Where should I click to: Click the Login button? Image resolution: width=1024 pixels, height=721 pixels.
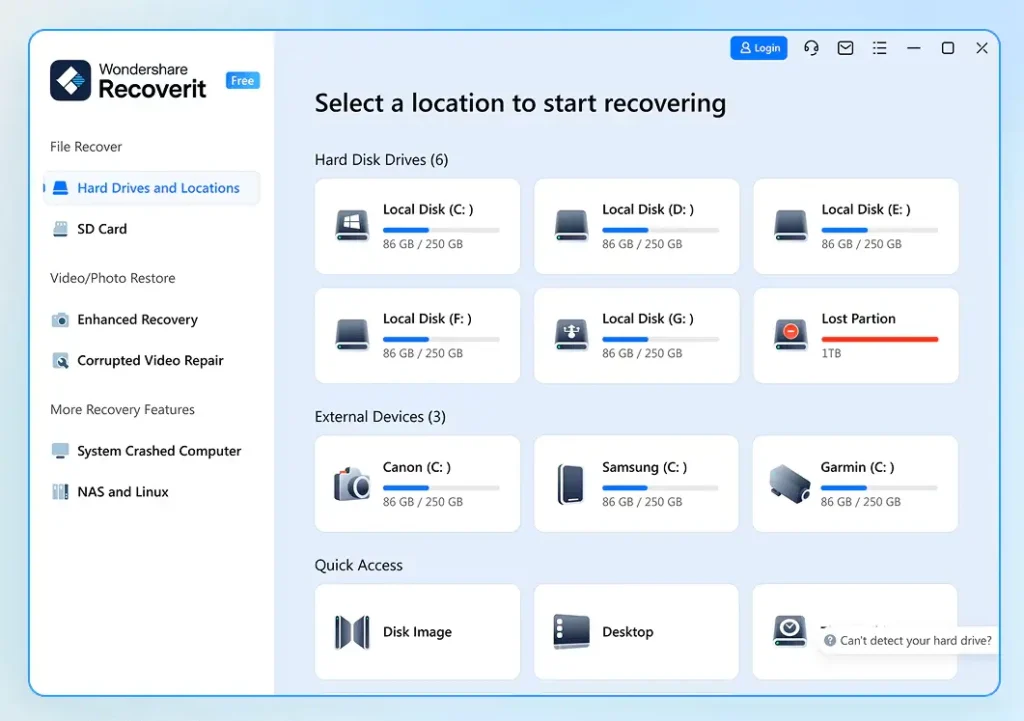(x=758, y=47)
